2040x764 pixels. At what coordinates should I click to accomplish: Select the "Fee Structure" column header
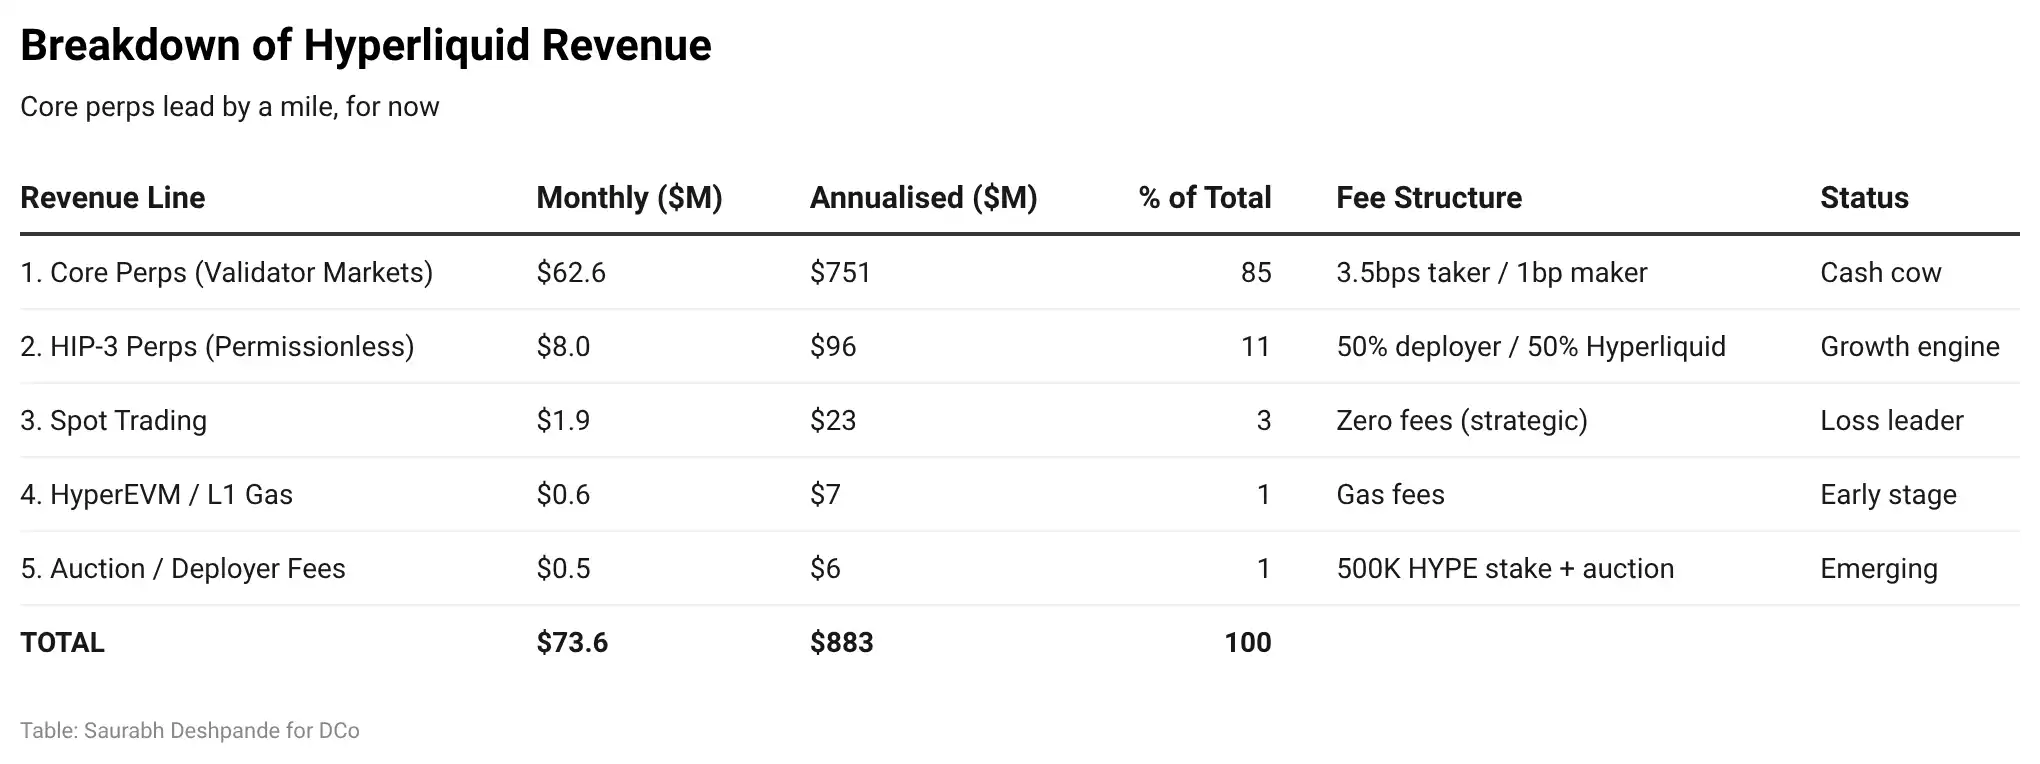point(1429,198)
